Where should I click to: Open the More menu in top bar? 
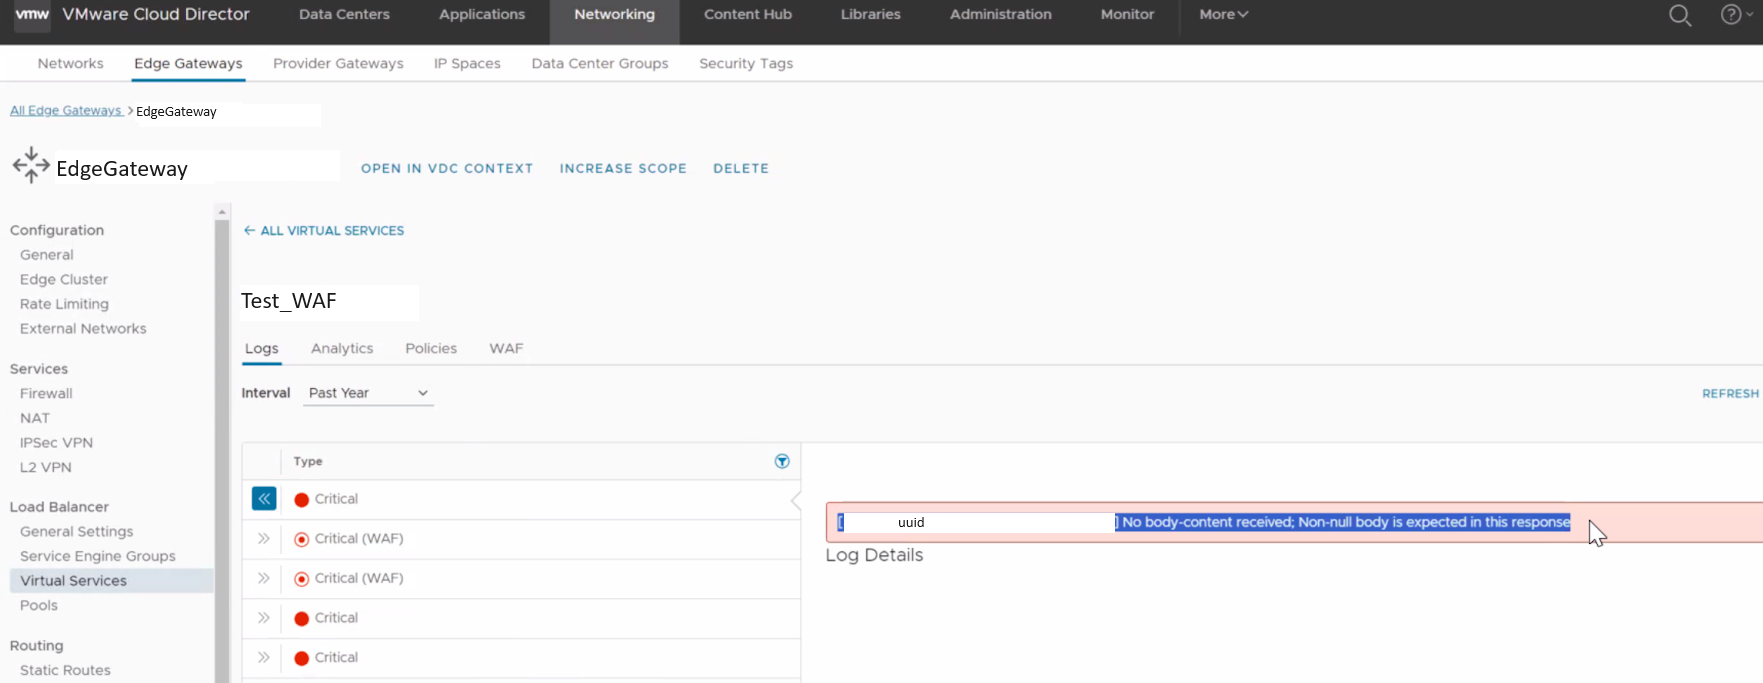coord(1223,15)
